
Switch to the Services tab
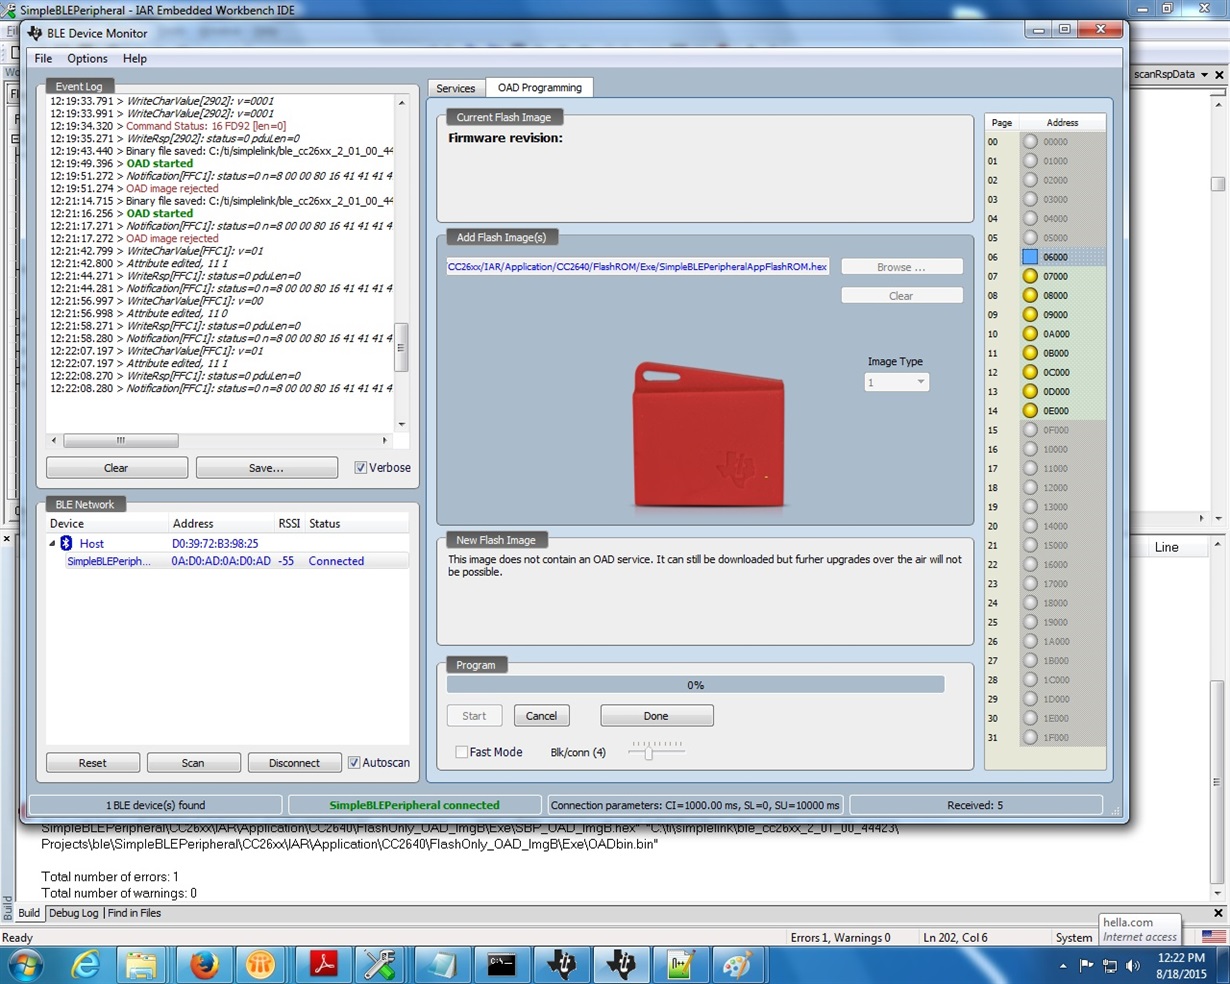point(455,88)
